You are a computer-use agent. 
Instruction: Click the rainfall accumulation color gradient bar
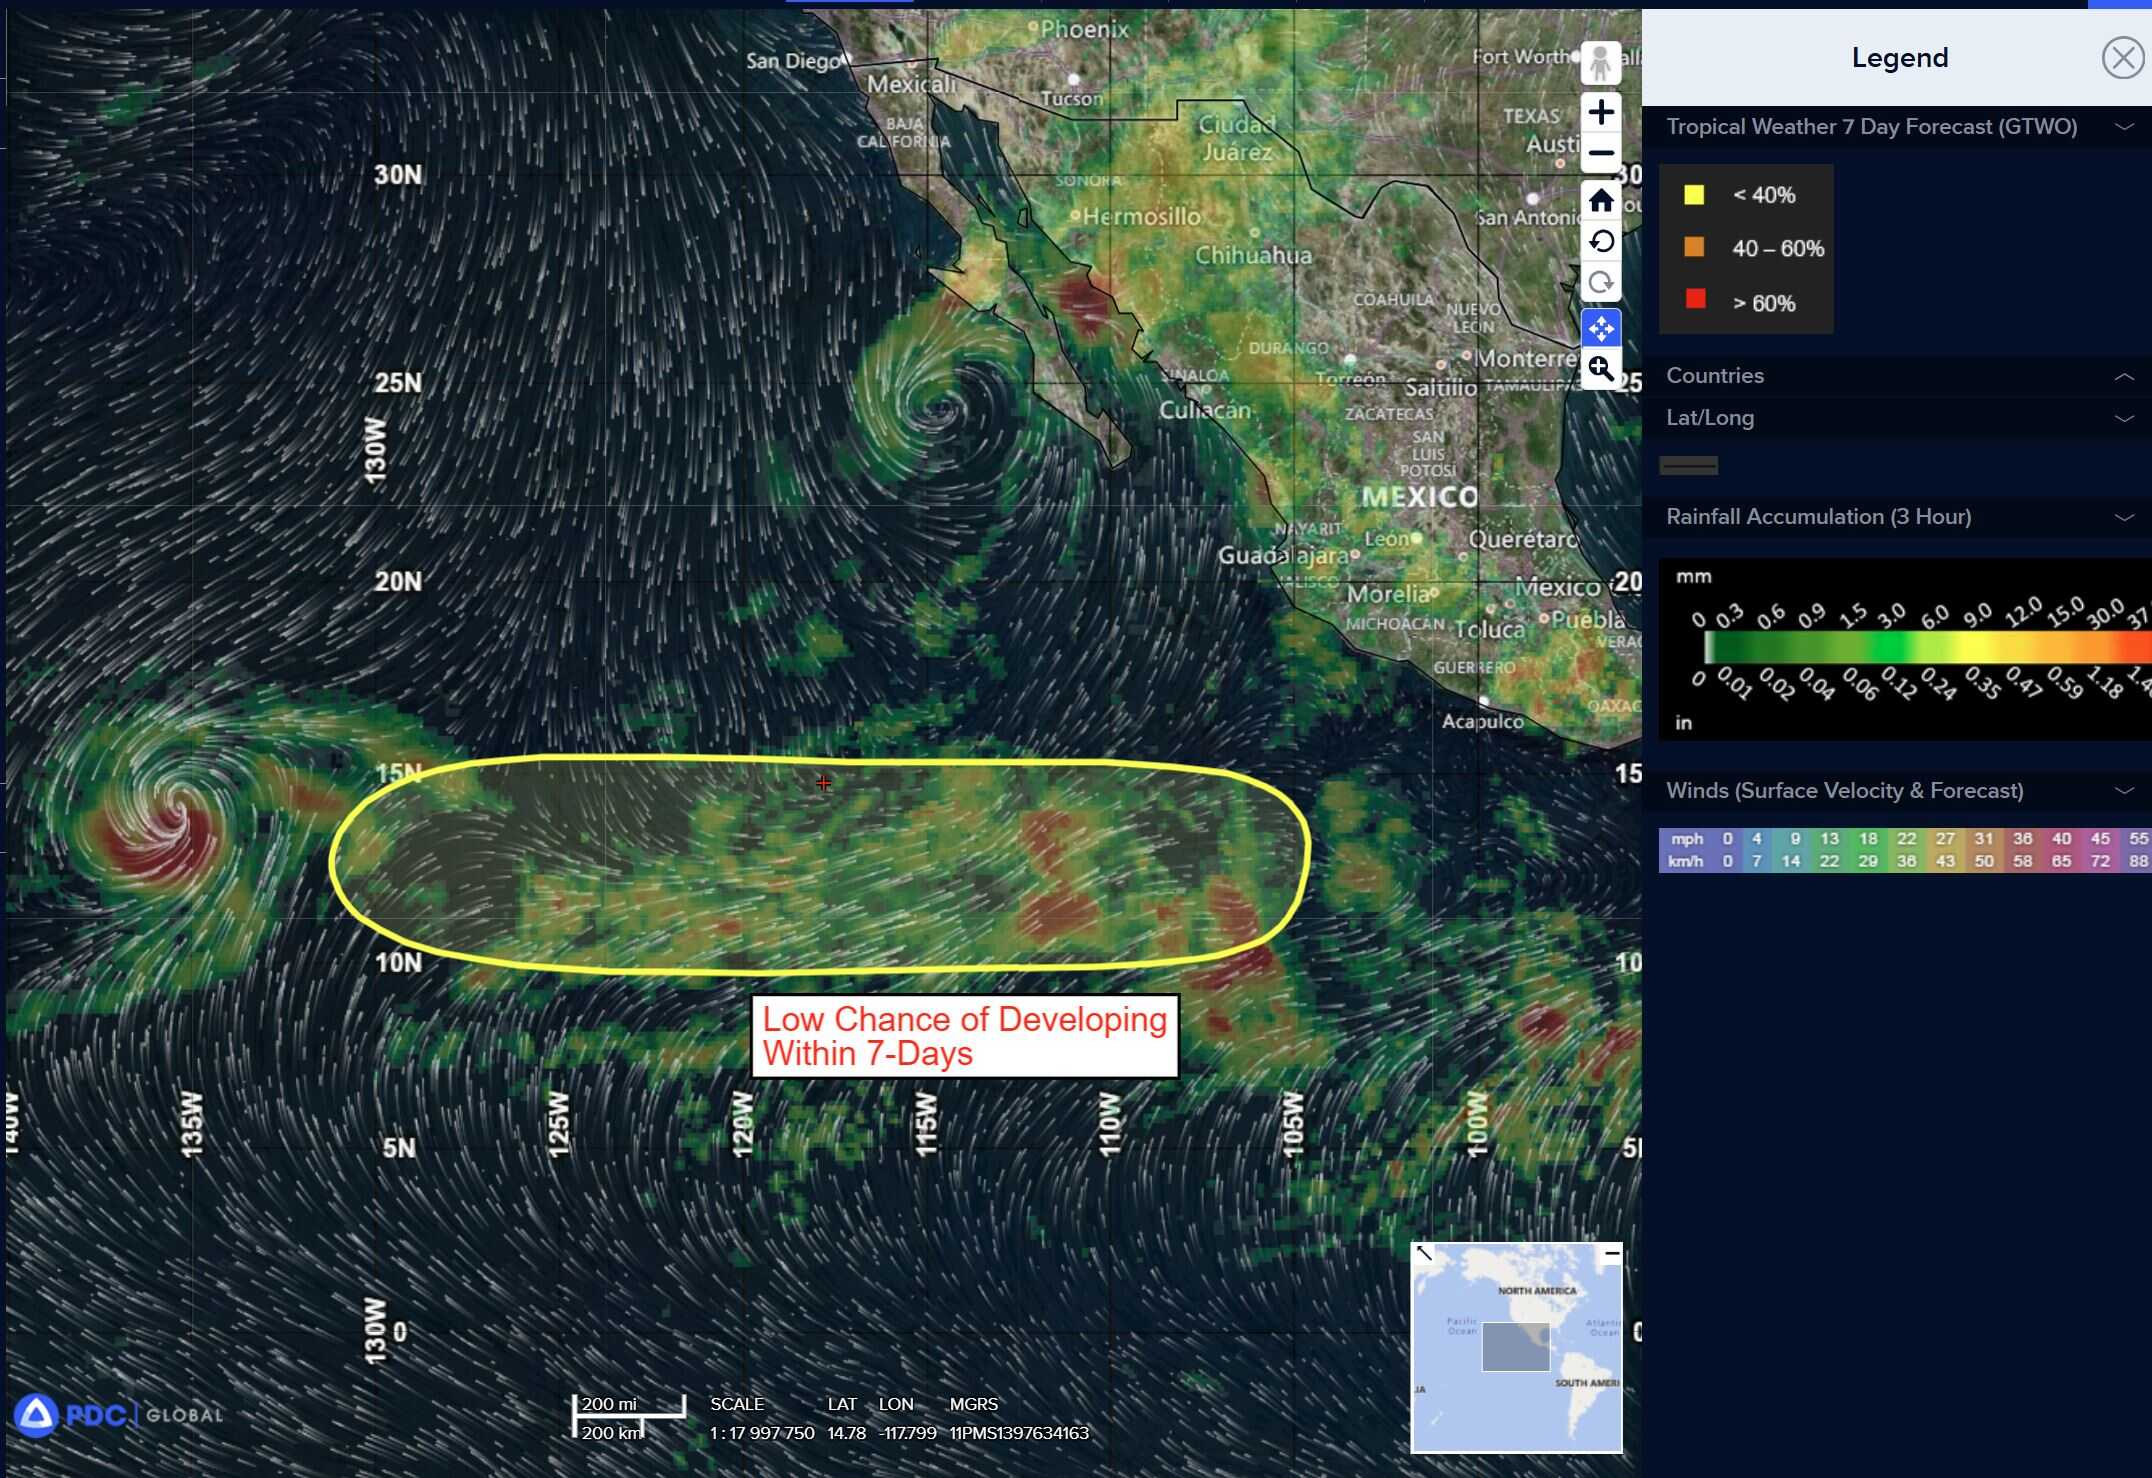(1928, 648)
